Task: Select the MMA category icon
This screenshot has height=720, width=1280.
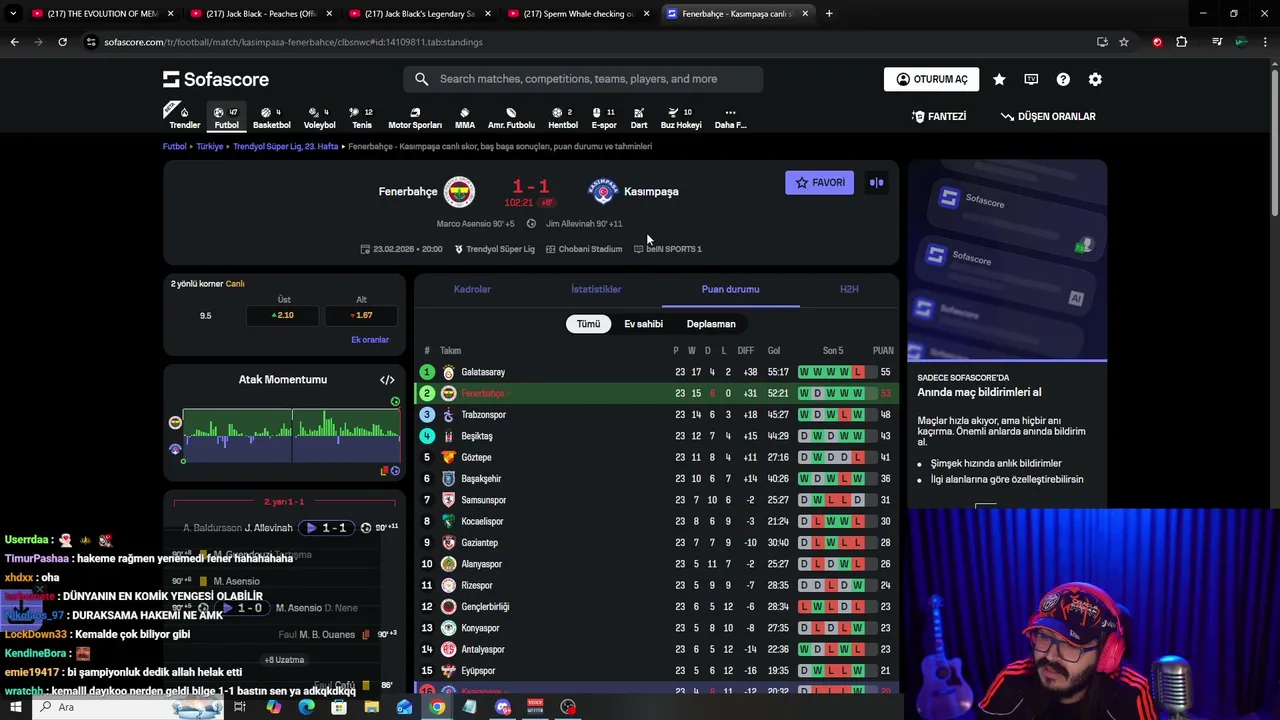Action: (465, 117)
